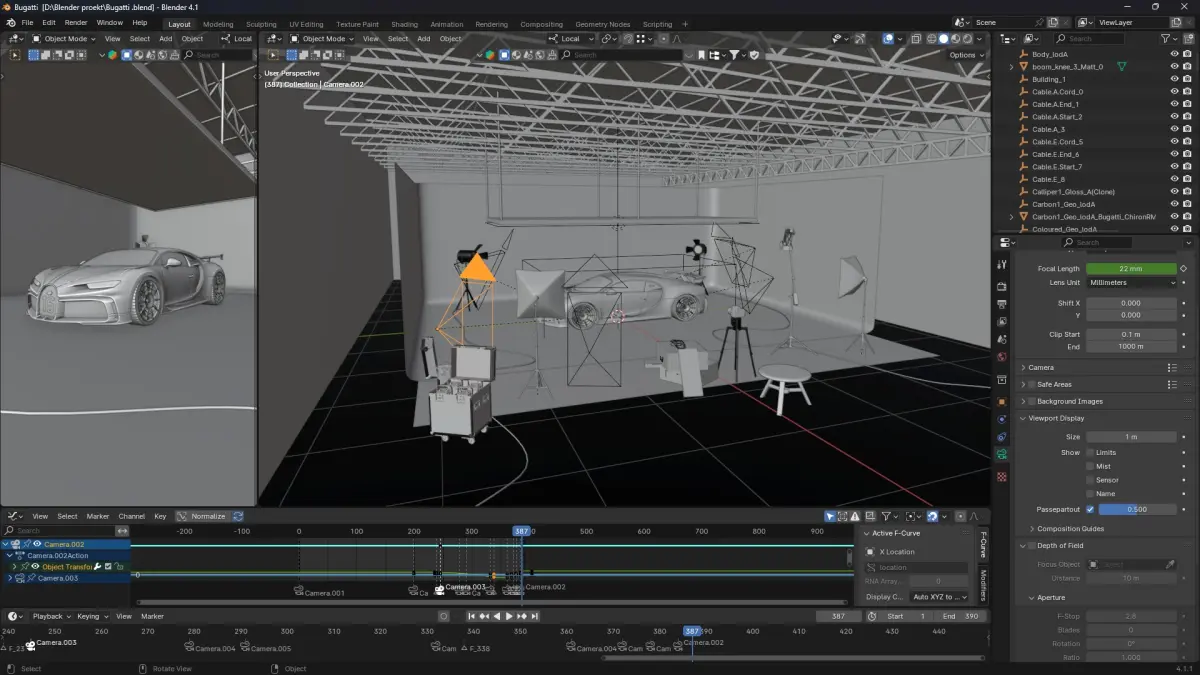Toggle the X Location F-Curve checkbox
Screen dimensions: 1200x675
[x=870, y=551]
